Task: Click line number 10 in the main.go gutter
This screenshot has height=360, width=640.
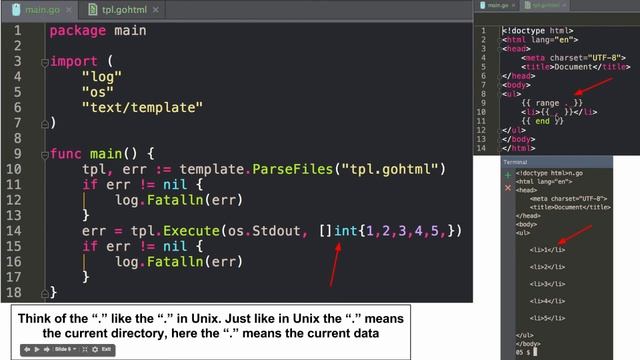Action: coord(13,169)
